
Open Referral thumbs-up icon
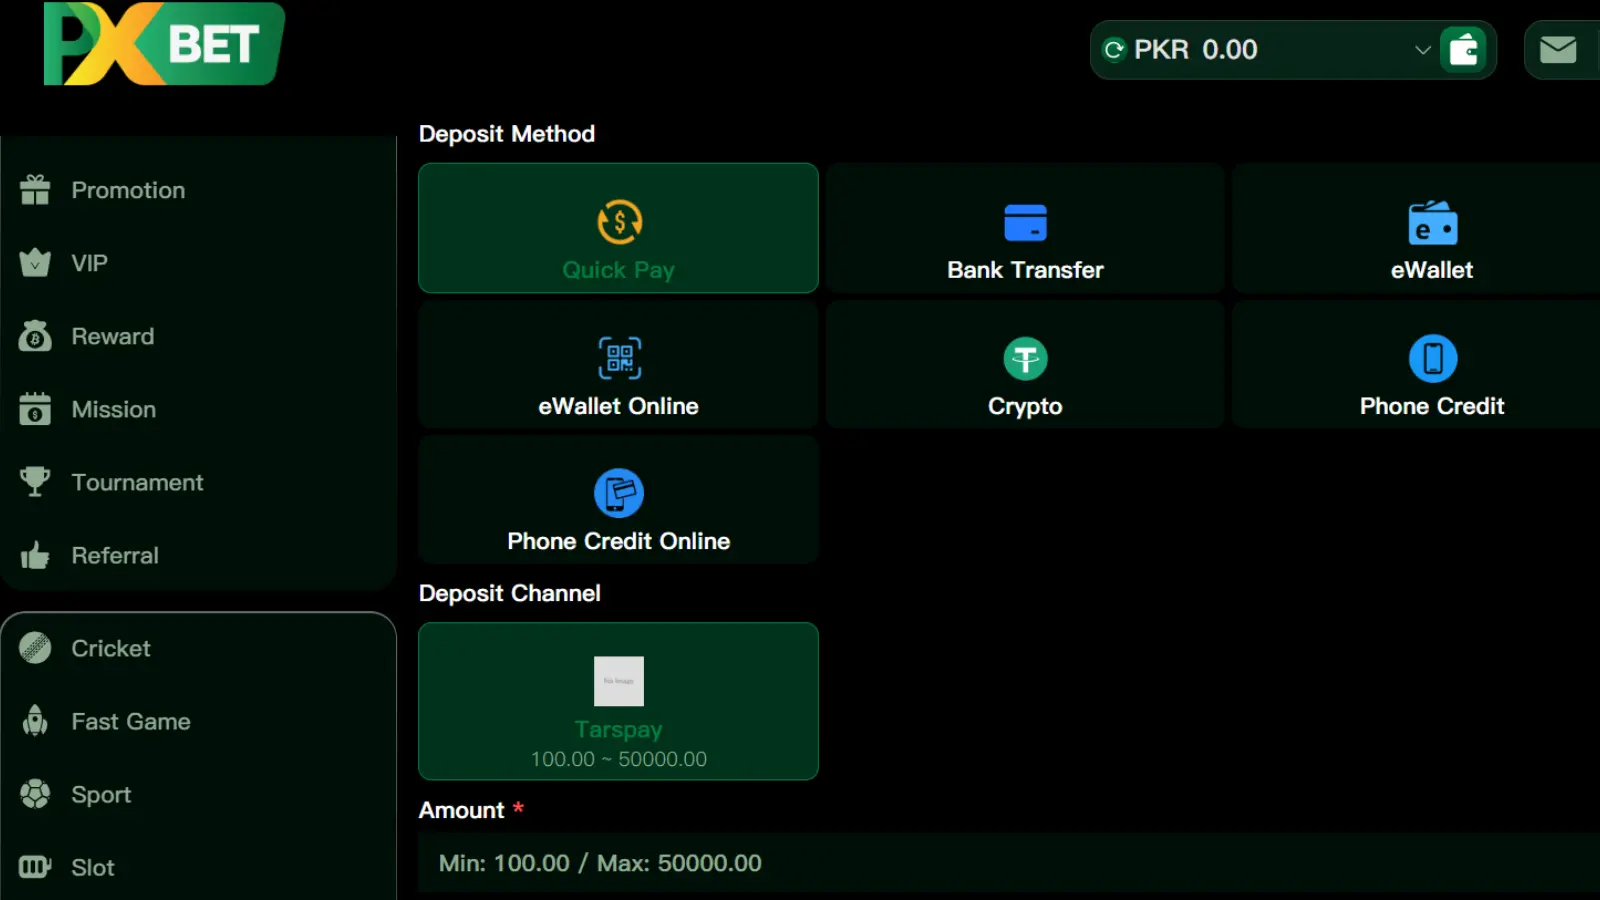tap(35, 555)
